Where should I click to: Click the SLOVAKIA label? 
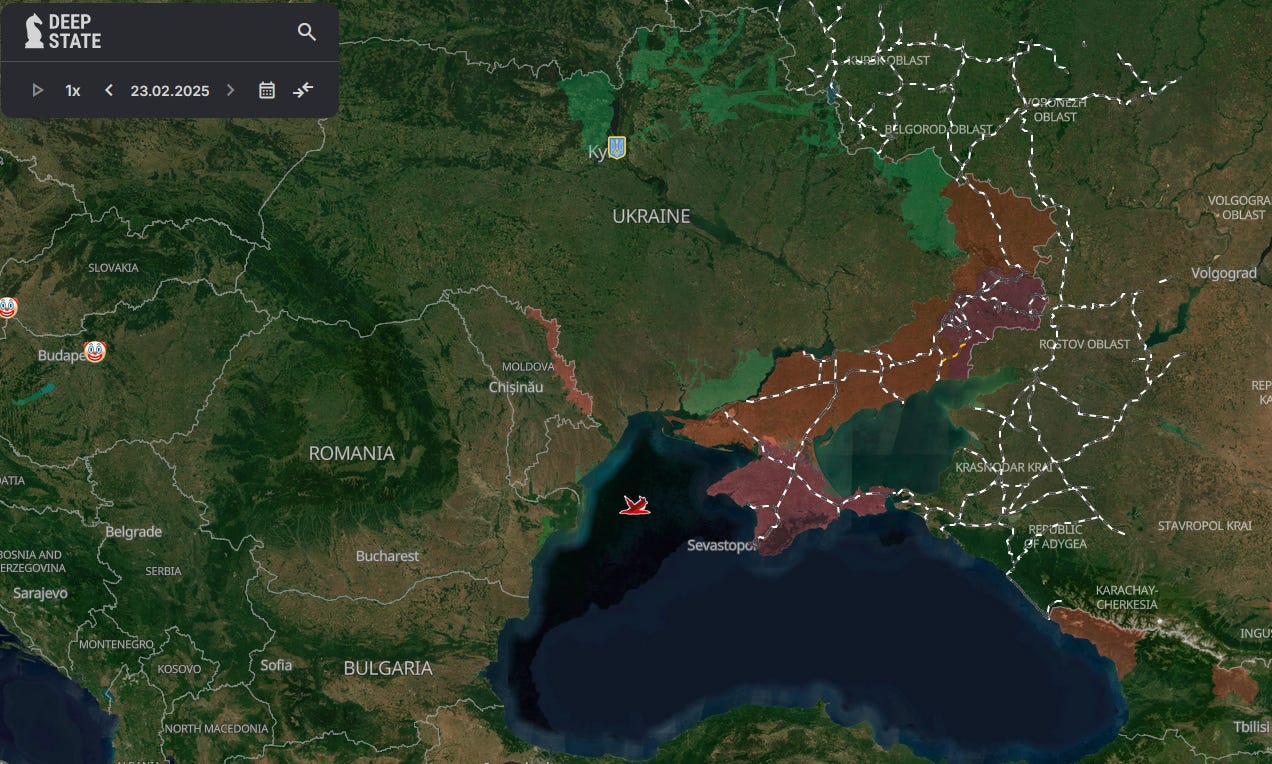tap(113, 268)
